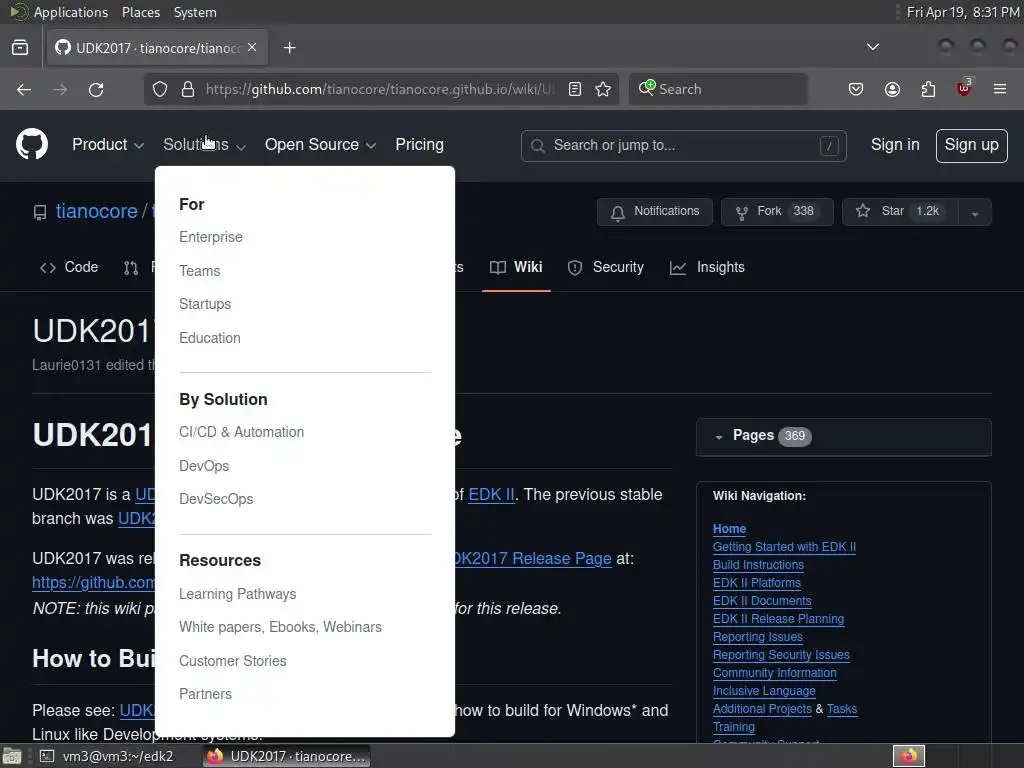This screenshot has height=768, width=1024.
Task: Select Teams in Solutions menu
Action: [x=200, y=271]
